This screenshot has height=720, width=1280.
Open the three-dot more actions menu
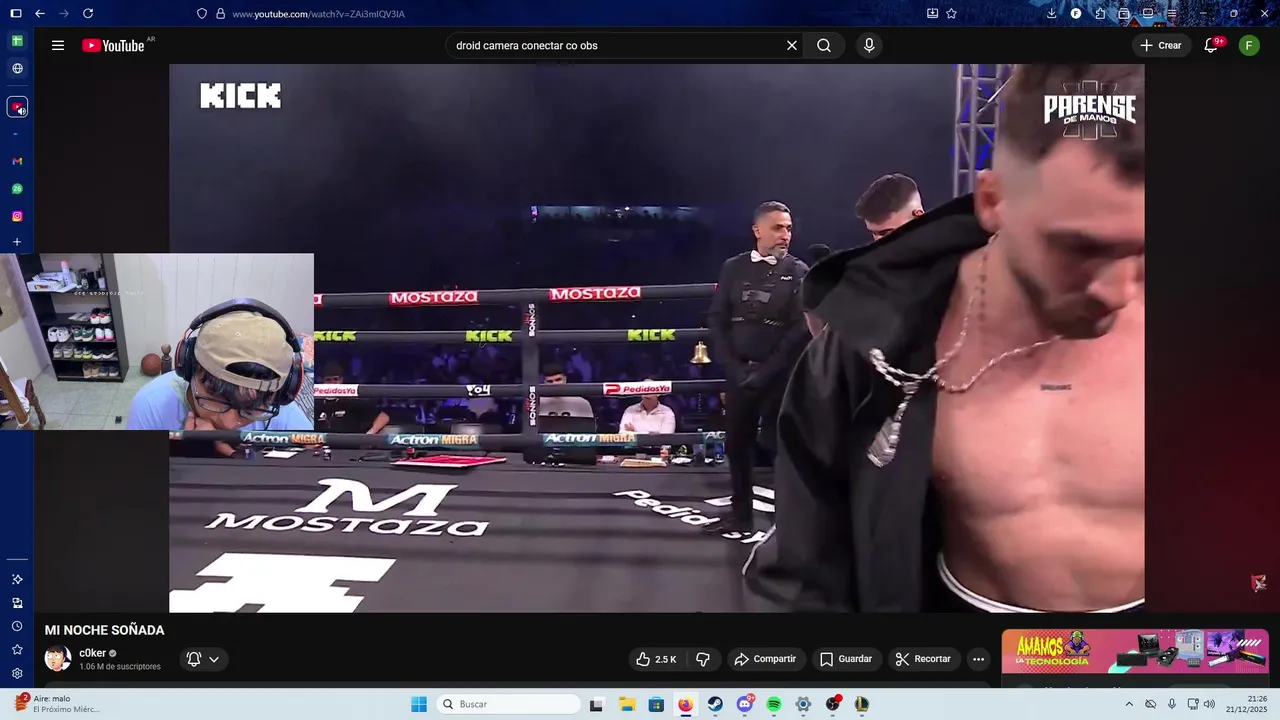tap(978, 659)
